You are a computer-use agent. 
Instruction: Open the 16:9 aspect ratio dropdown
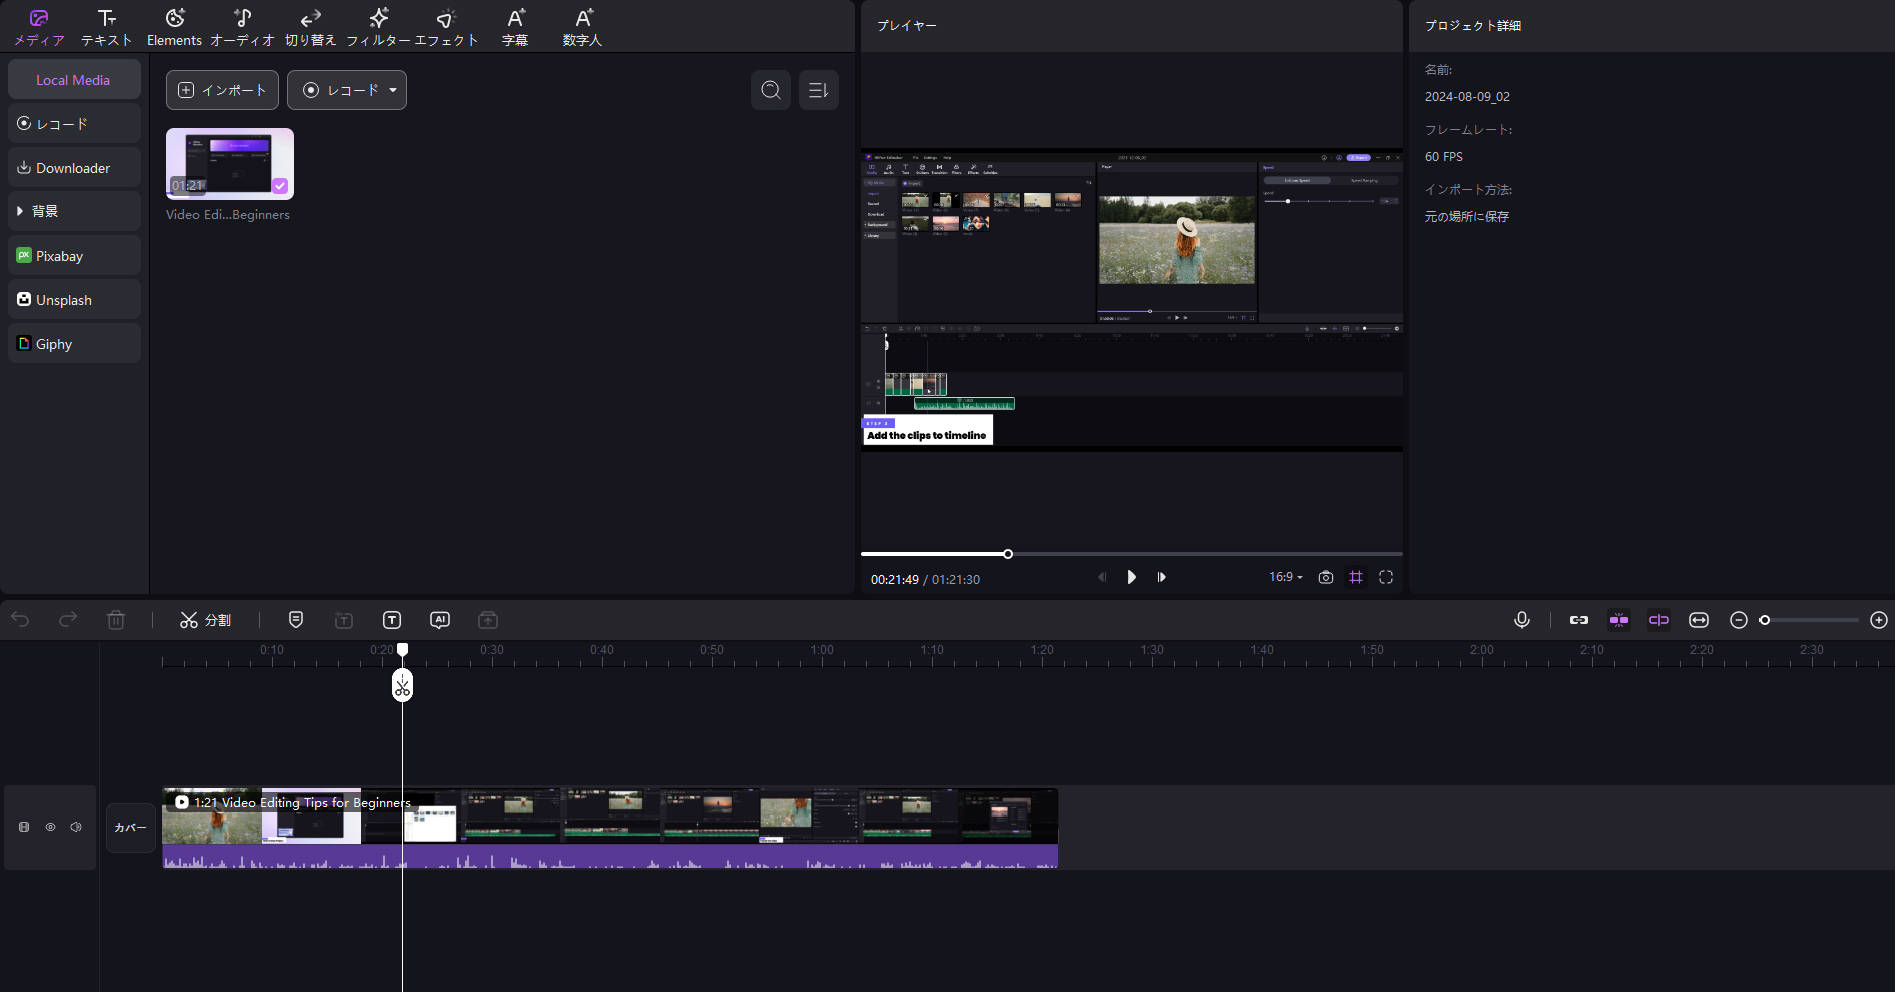coord(1284,577)
